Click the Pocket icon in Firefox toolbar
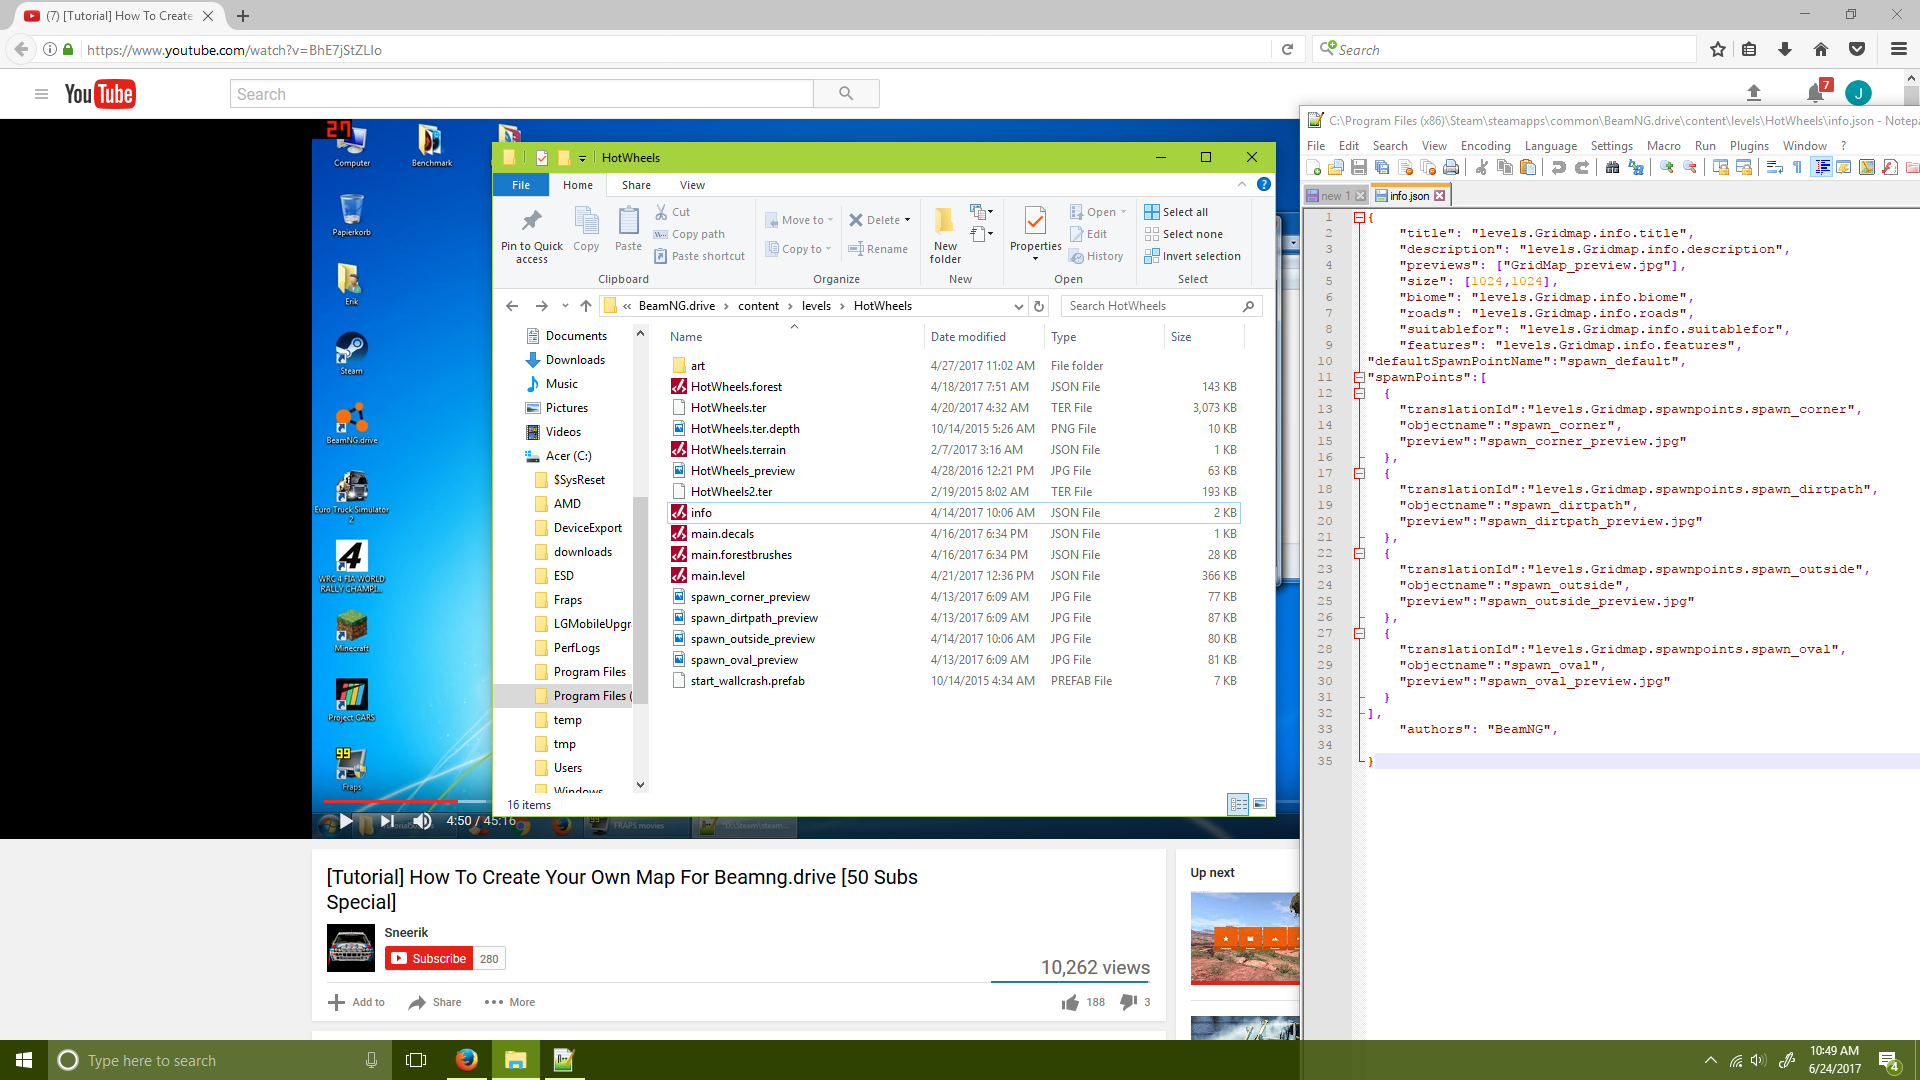Image resolution: width=1920 pixels, height=1080 pixels. coord(1857,49)
